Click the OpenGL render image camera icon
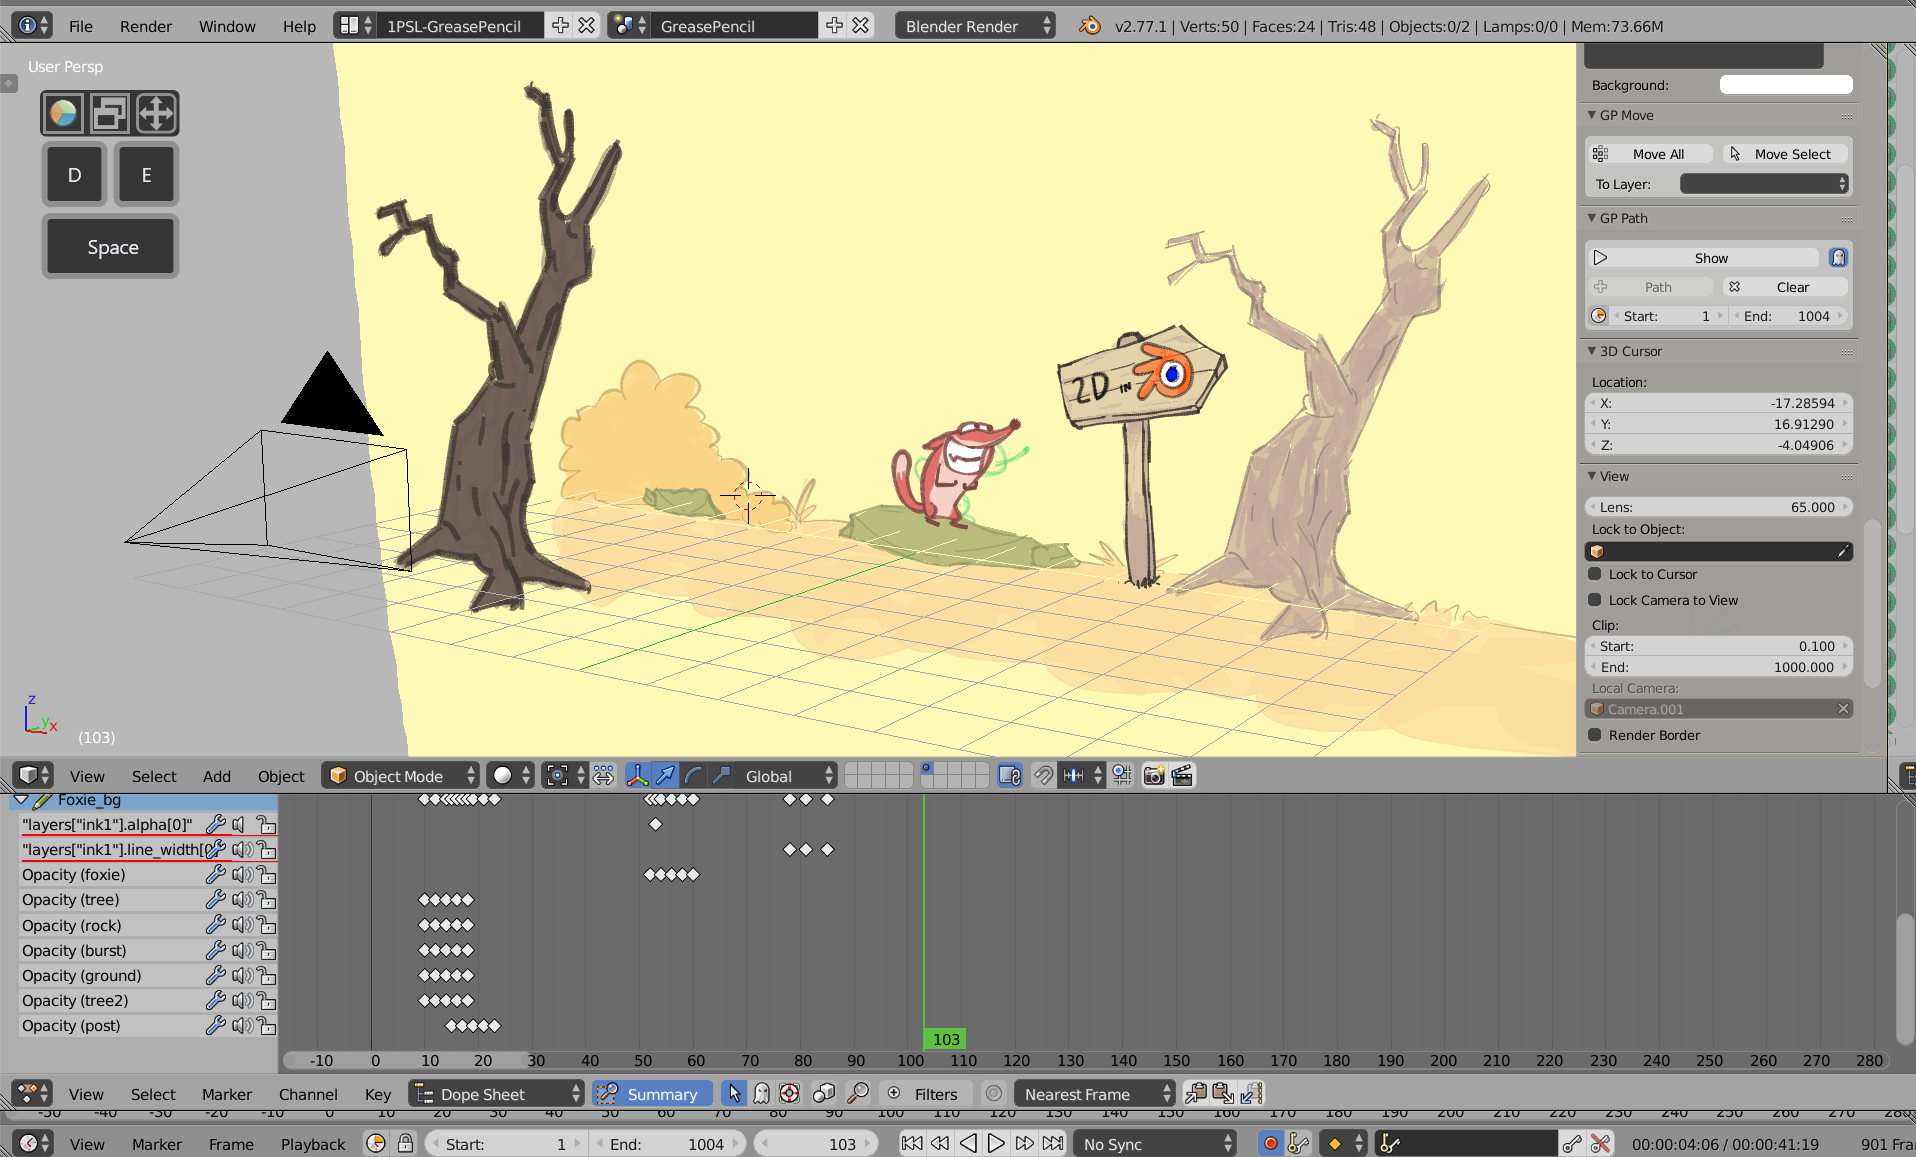 [x=1154, y=776]
